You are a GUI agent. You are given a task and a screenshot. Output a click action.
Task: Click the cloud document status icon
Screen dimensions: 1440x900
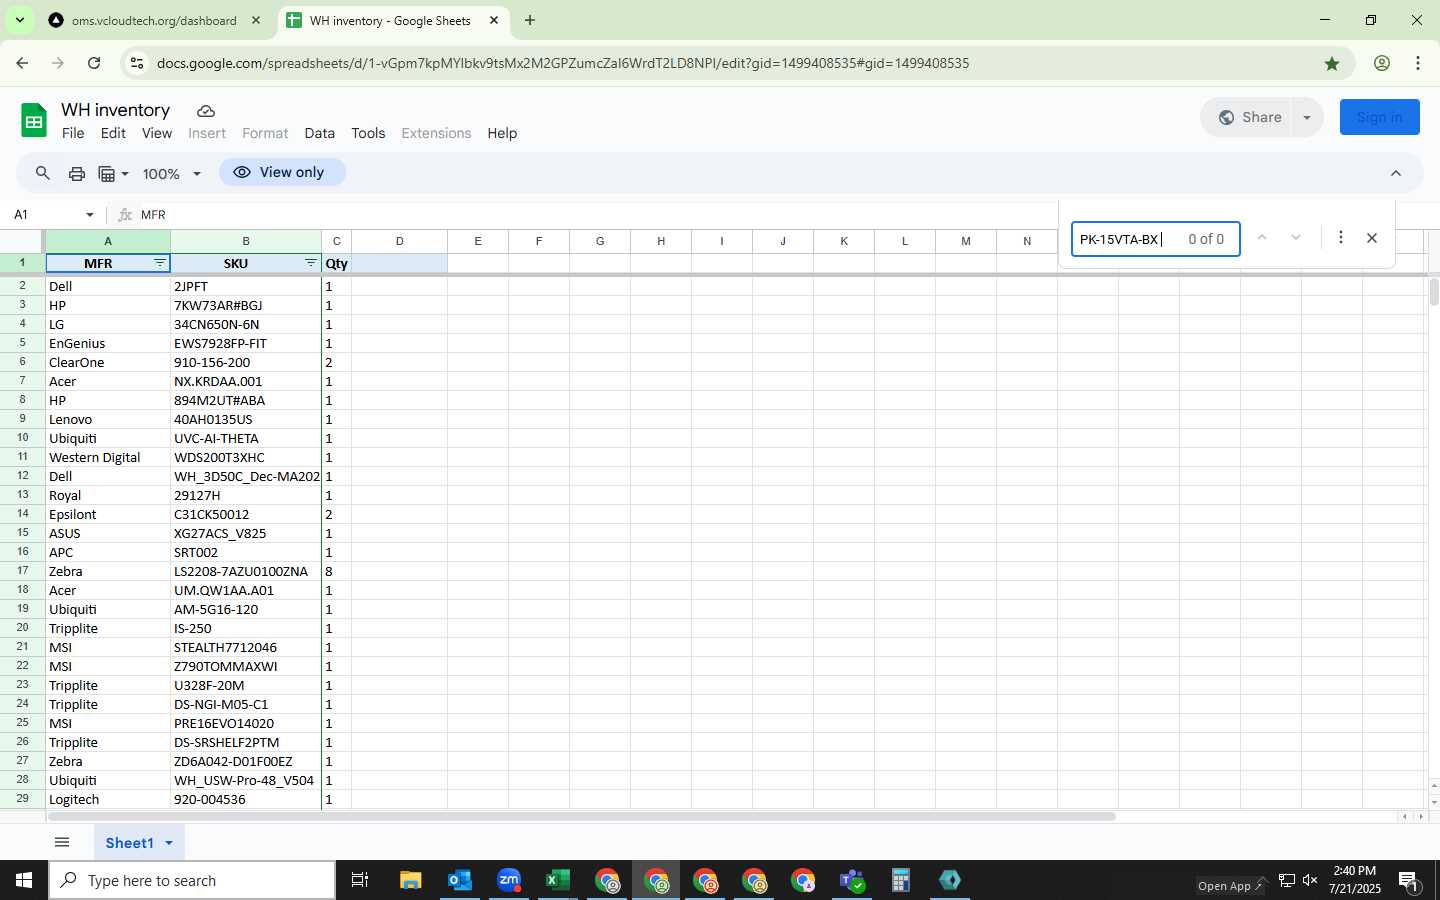point(206,111)
